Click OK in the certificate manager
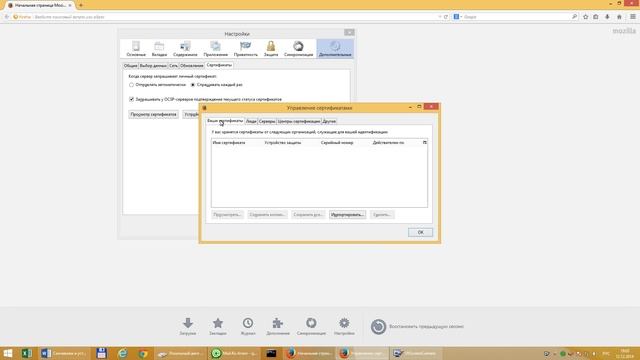Screen dimensions: 640x360 (x=420, y=232)
